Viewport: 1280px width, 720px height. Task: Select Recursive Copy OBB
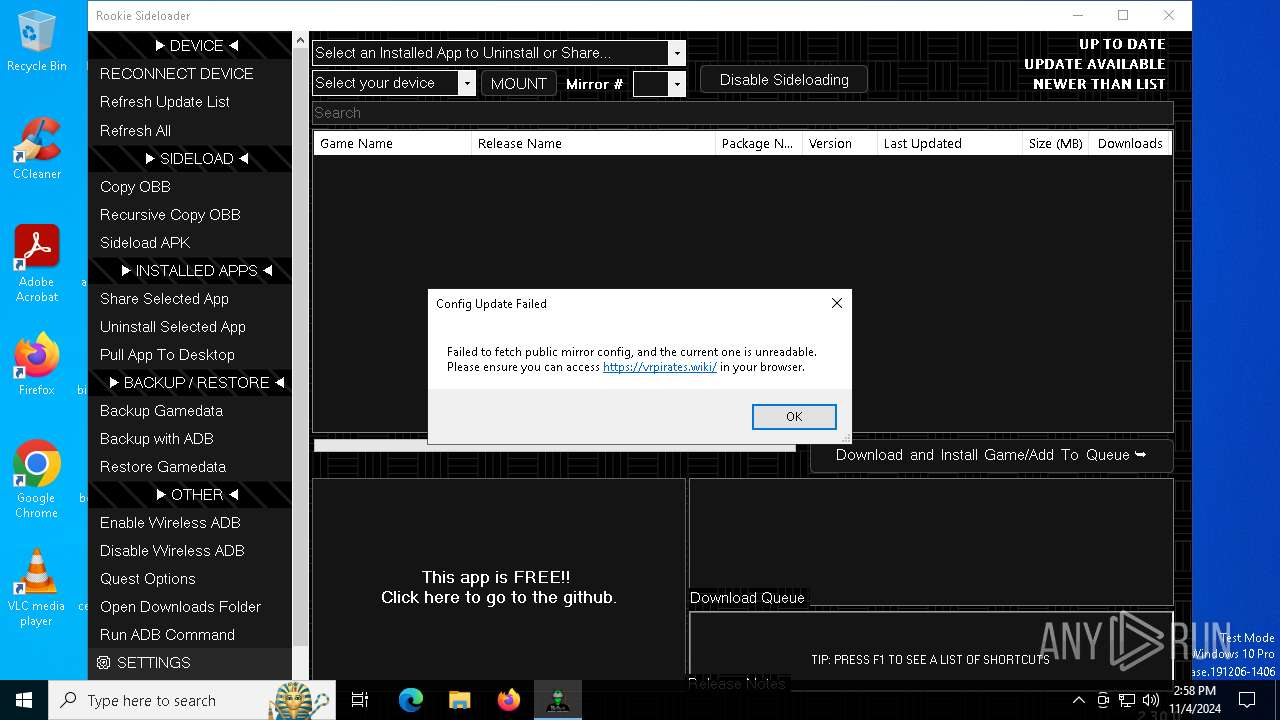190,215
